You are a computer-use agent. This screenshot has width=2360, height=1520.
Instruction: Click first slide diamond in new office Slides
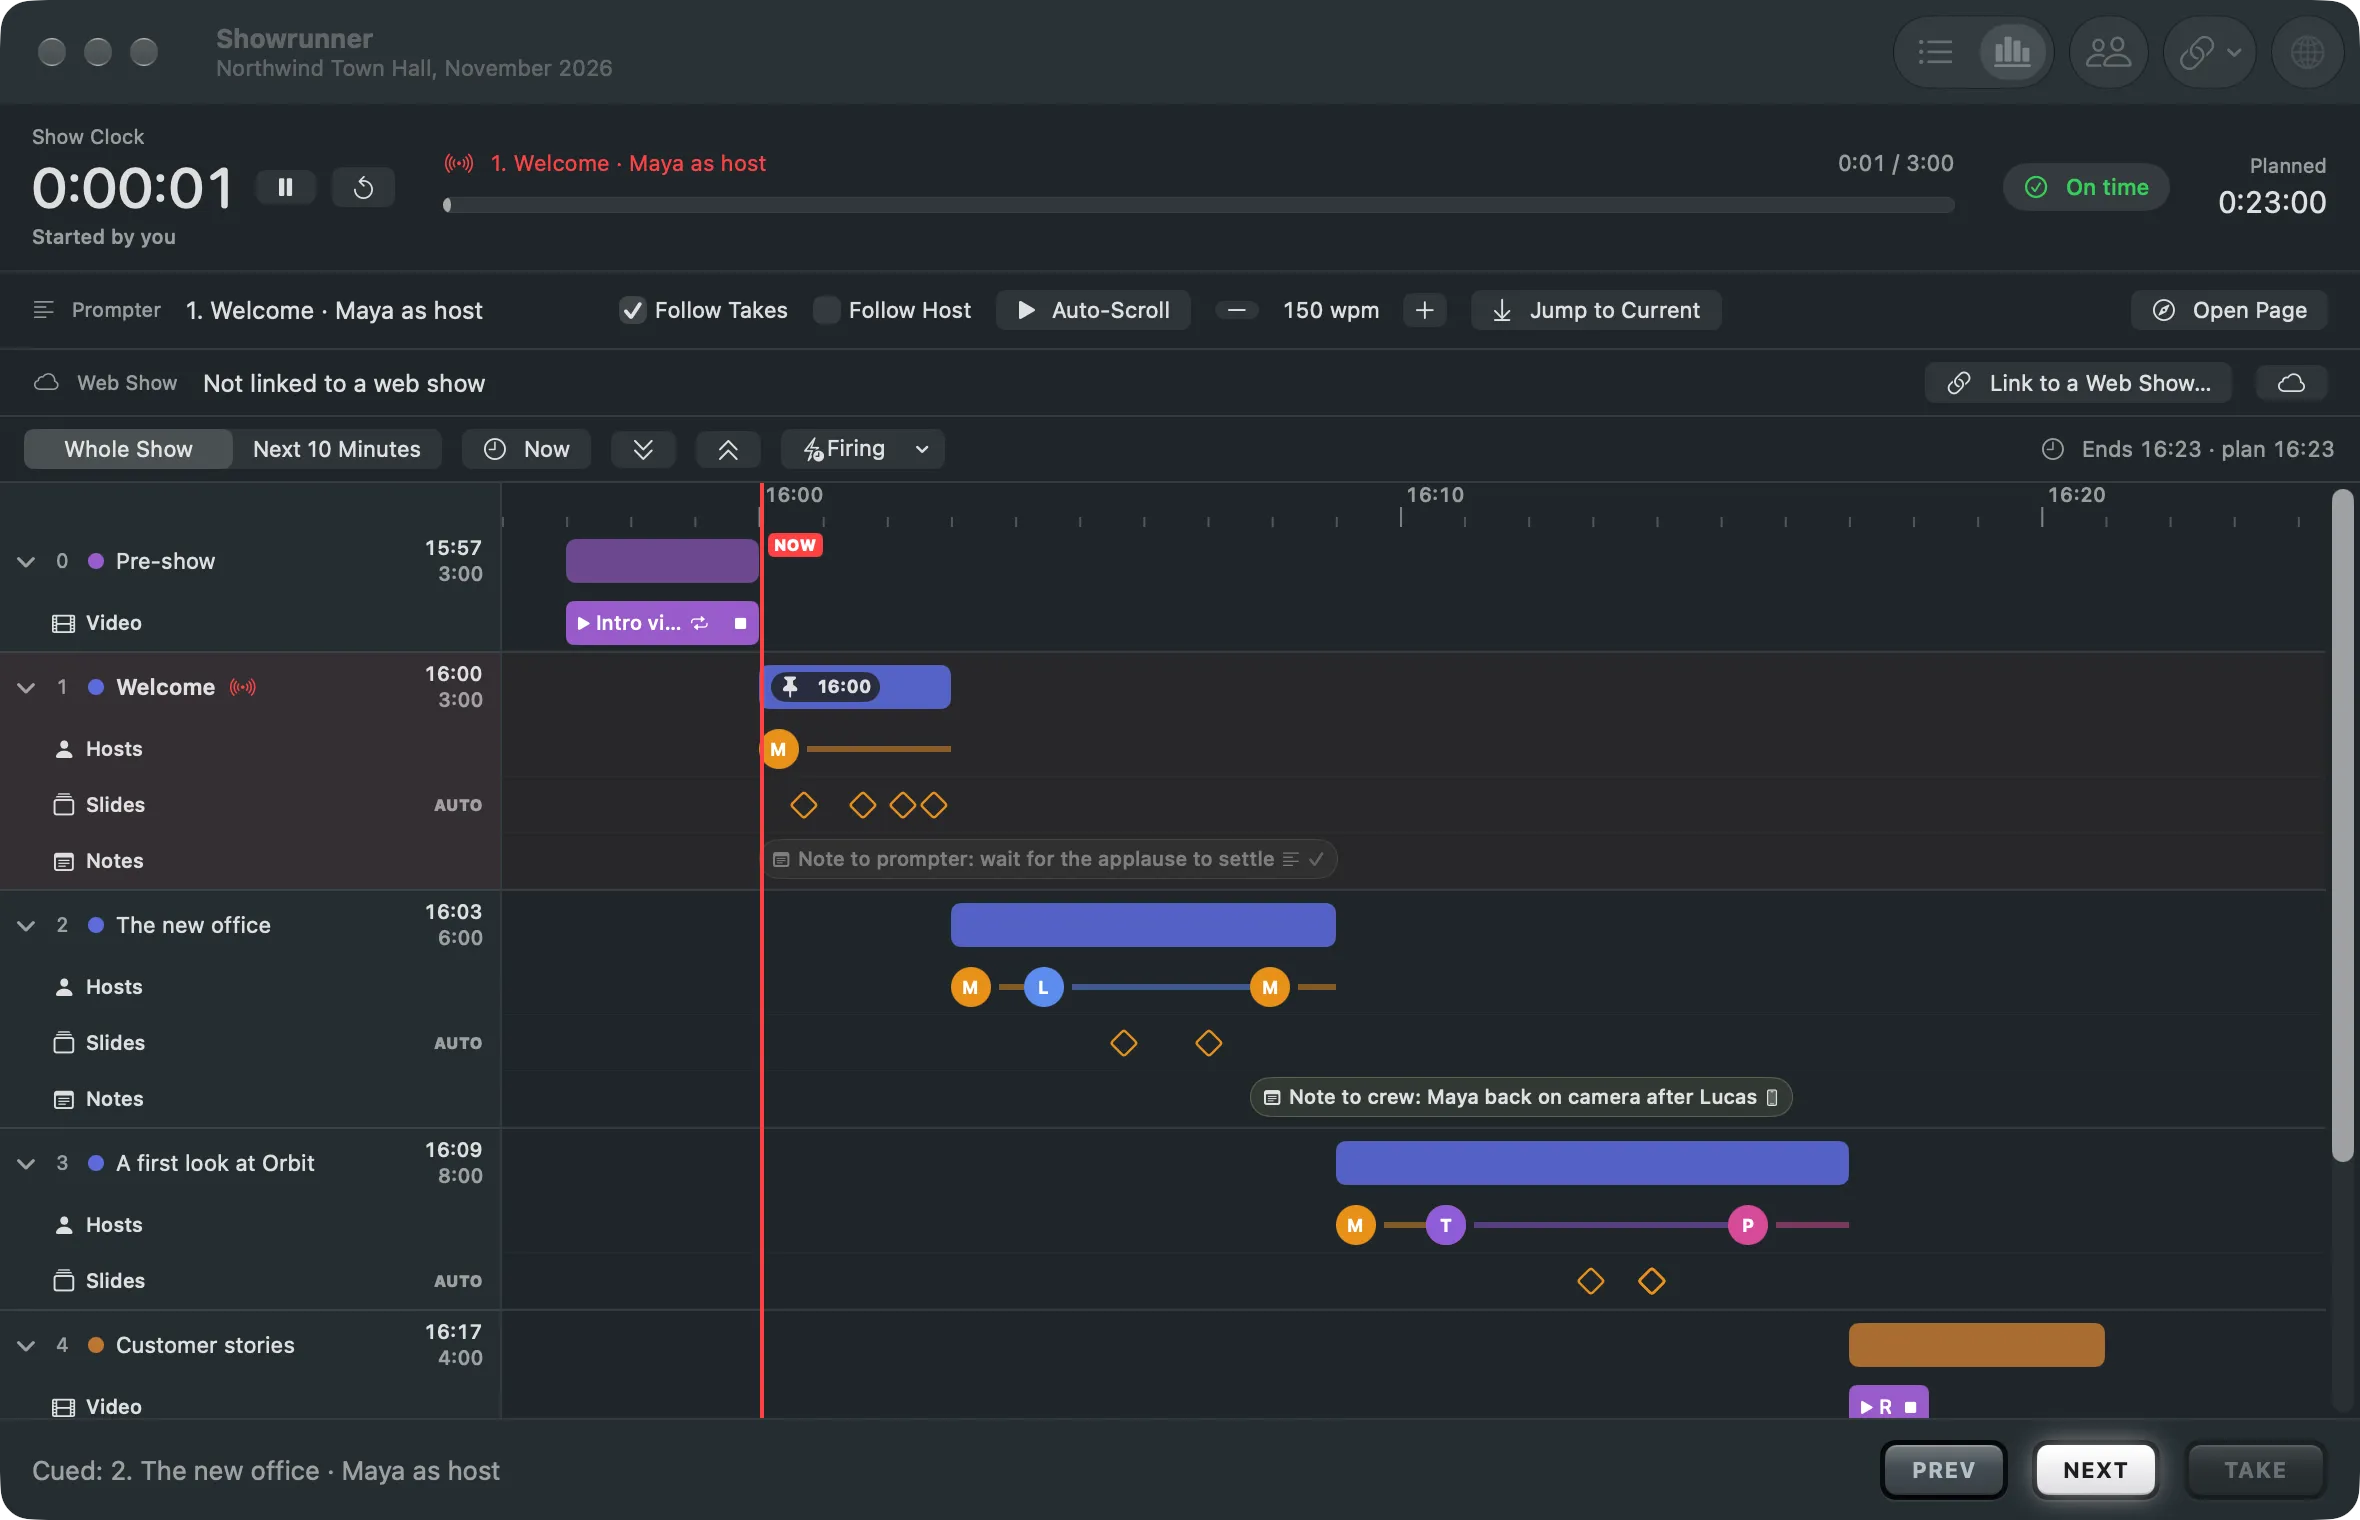click(x=1124, y=1043)
